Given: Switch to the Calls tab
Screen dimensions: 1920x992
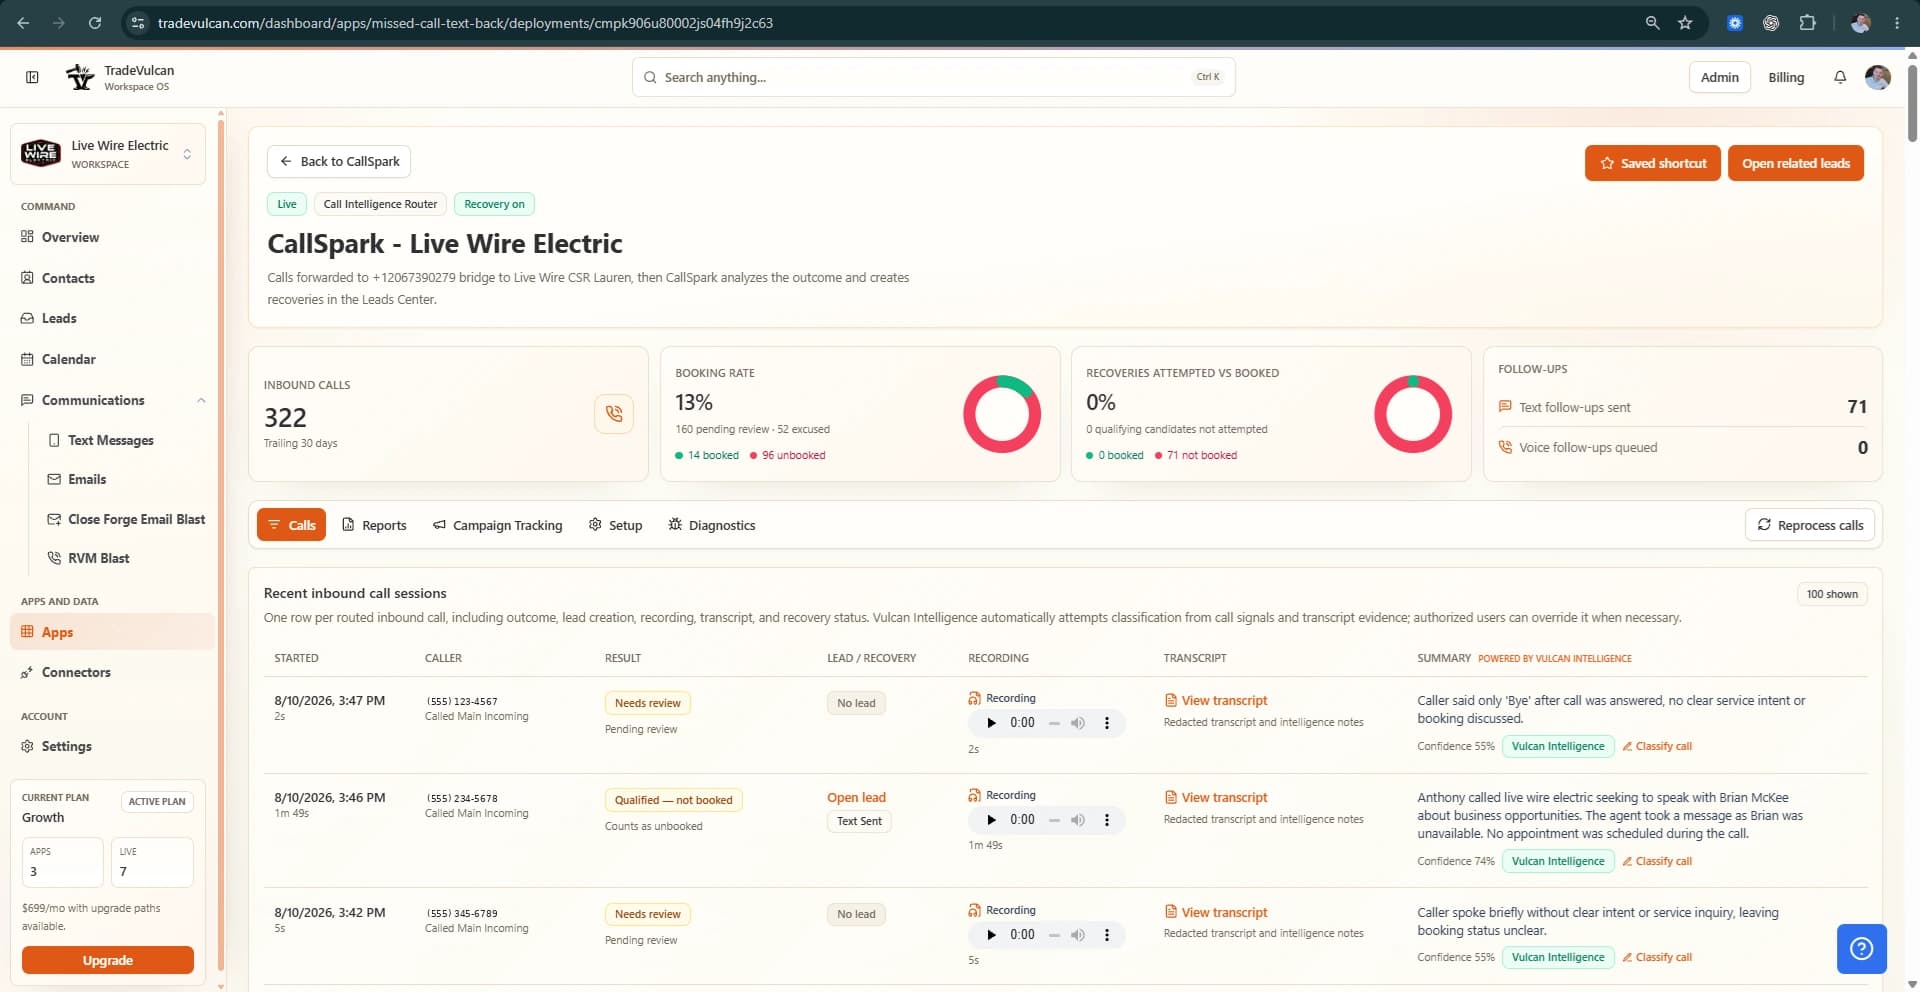Looking at the screenshot, I should click(291, 525).
